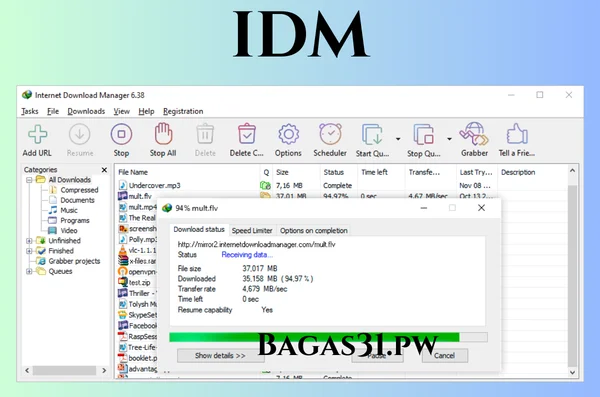Open Start Queue dropdown arrow
The image size is (600, 397).
398,139
